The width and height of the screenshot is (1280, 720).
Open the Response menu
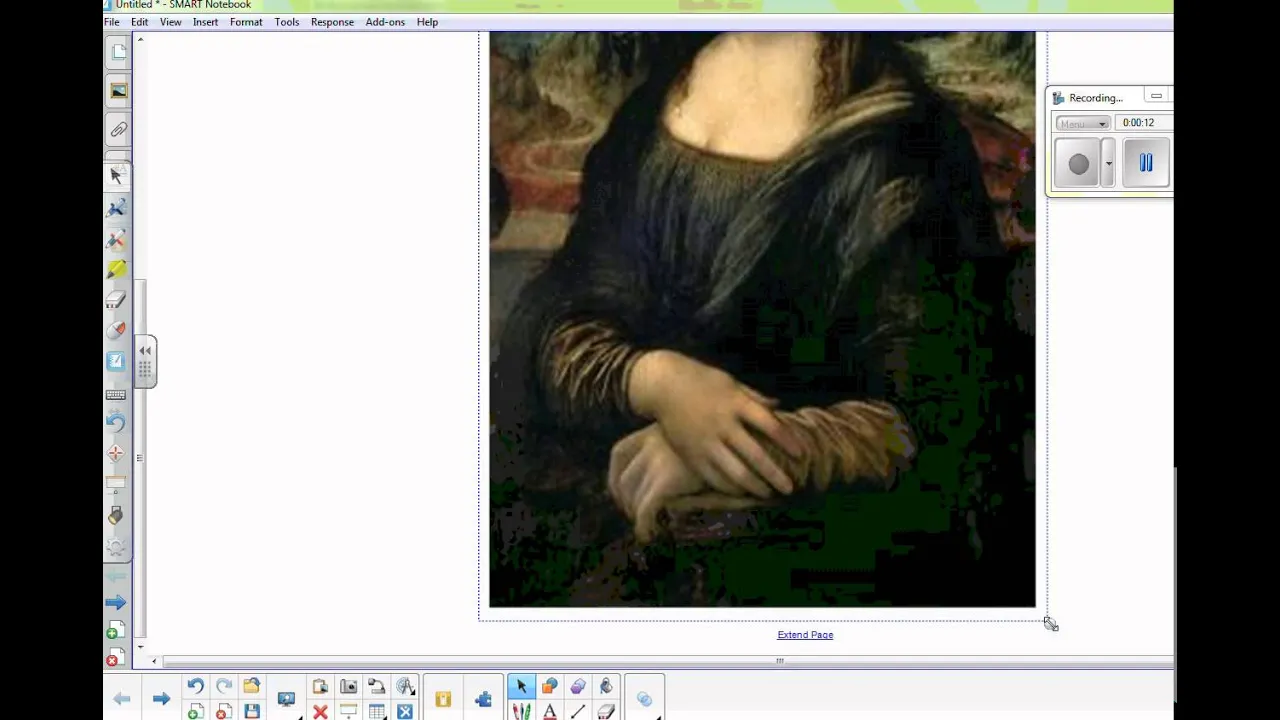click(x=332, y=22)
